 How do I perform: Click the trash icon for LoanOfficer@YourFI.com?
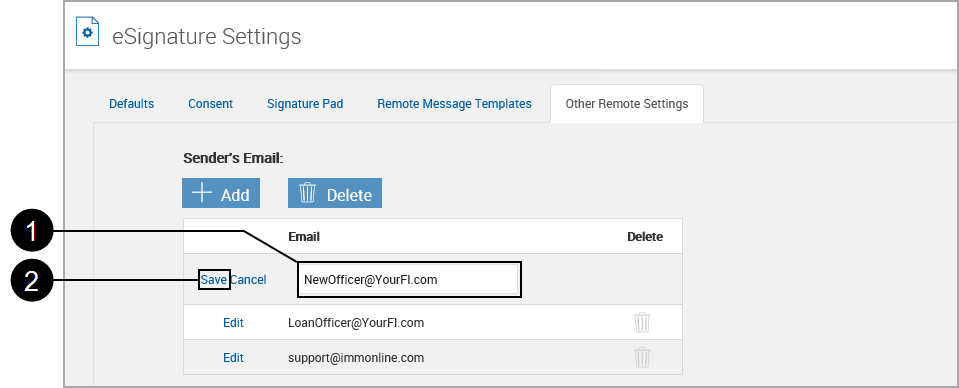642,322
